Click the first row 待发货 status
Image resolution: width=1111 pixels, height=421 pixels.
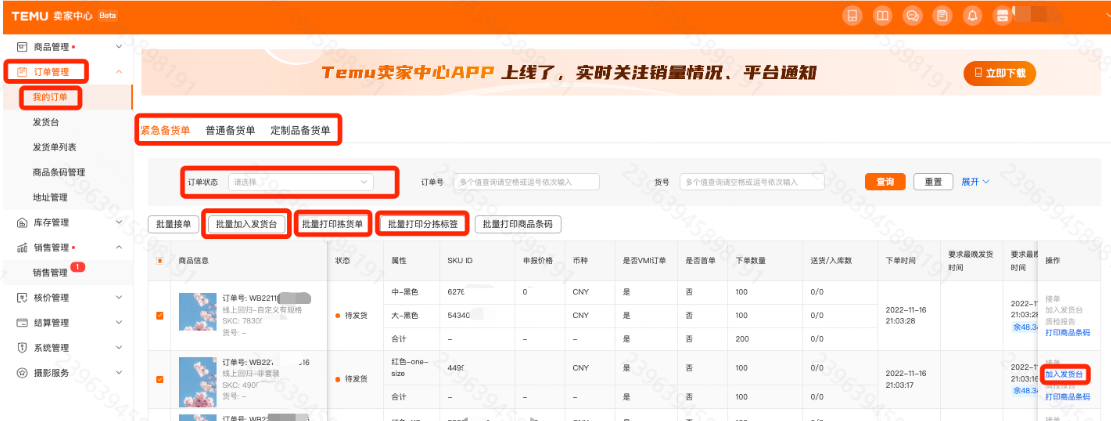(x=351, y=315)
